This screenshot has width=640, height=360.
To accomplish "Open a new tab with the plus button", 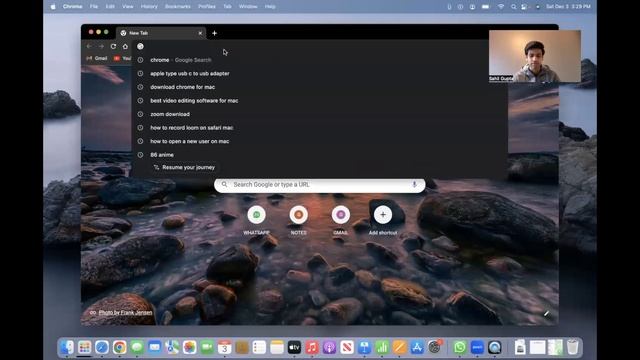I will tap(214, 33).
